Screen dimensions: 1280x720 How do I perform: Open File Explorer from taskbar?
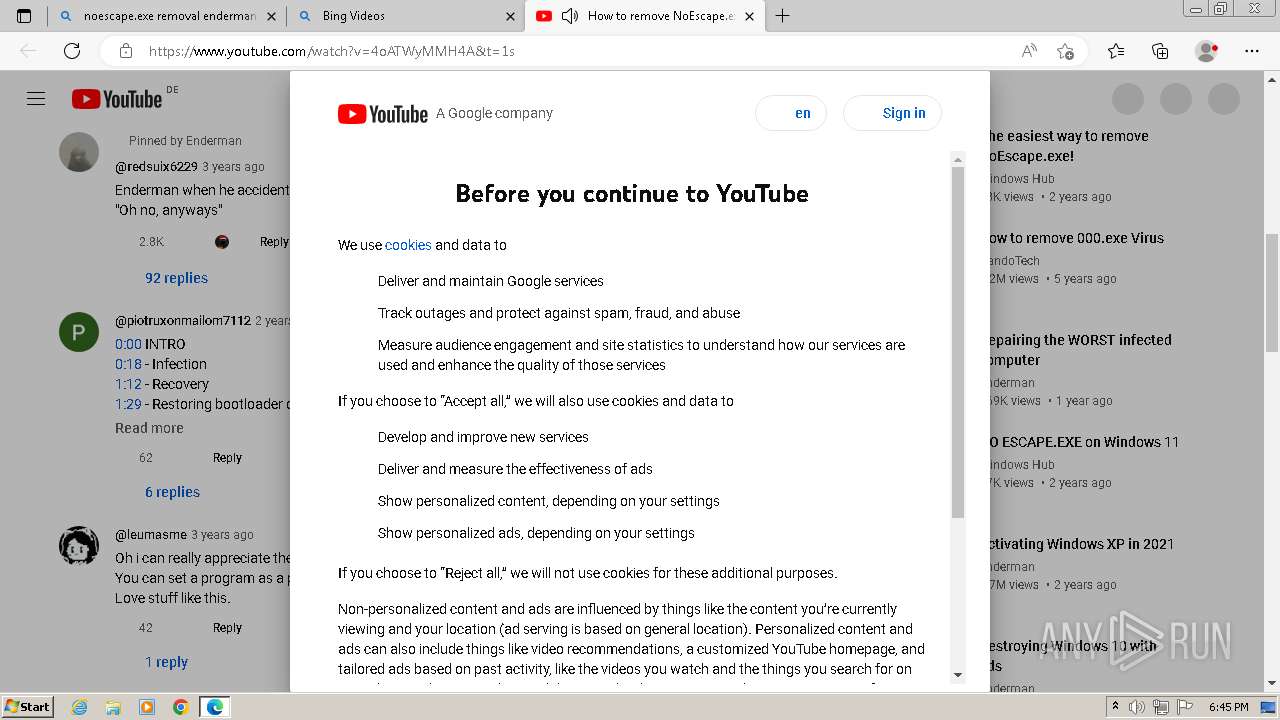[113, 707]
